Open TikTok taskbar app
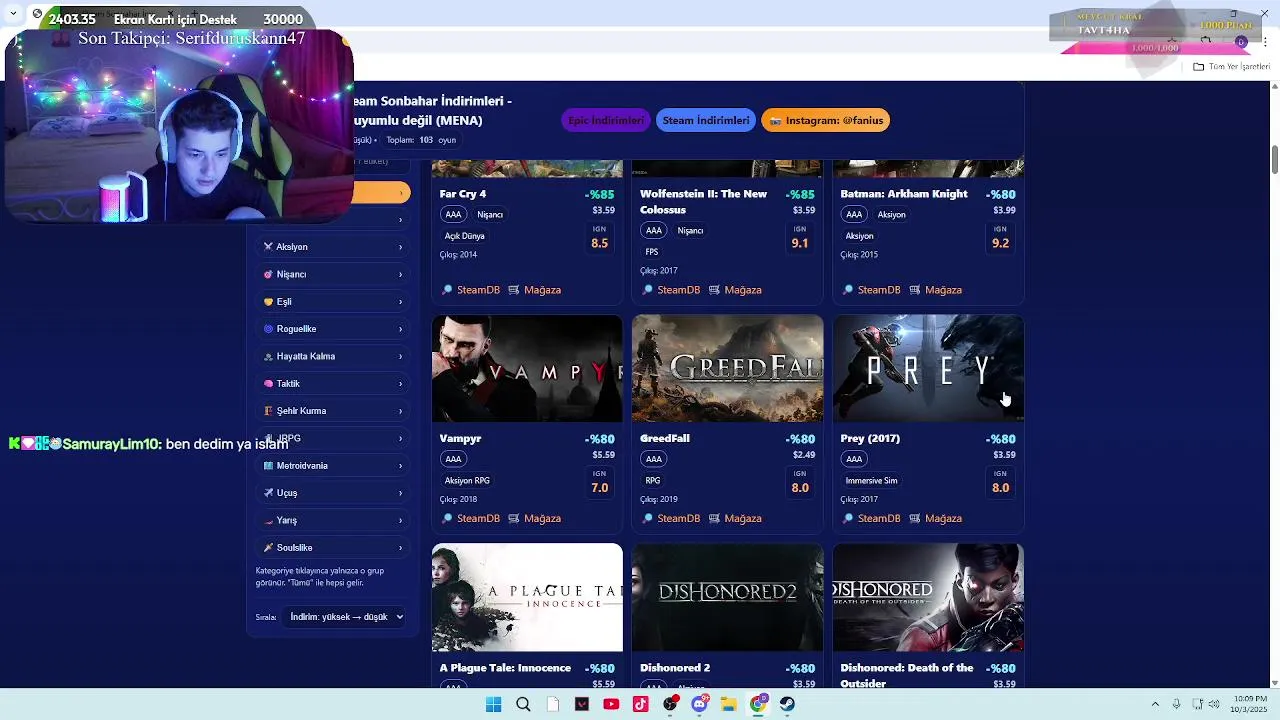 (641, 704)
